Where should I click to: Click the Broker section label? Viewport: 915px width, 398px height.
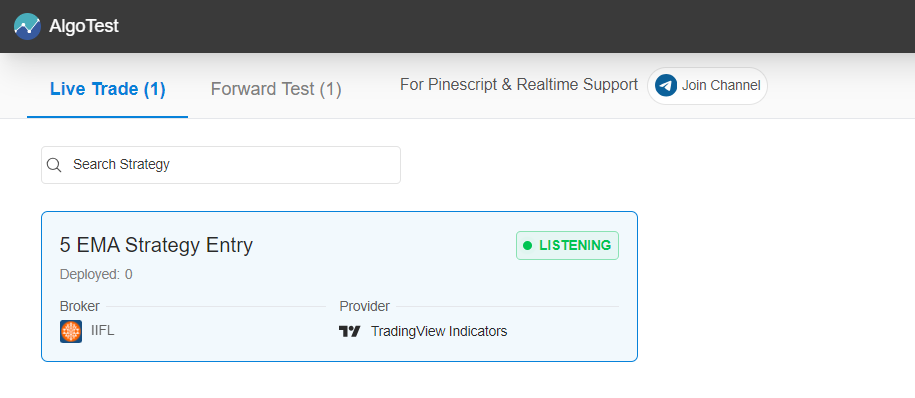pos(79,306)
